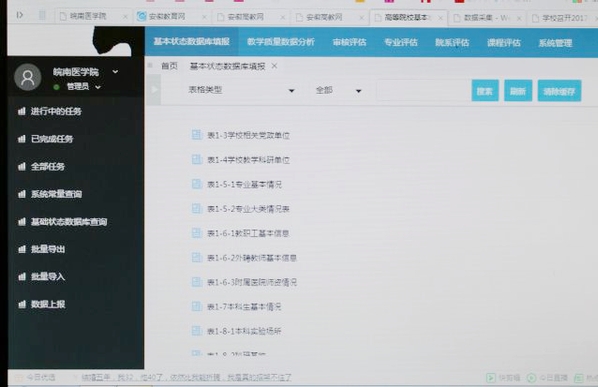598x387 pixels.
Task: Click the 搜索 button
Action: pyautogui.click(x=485, y=91)
